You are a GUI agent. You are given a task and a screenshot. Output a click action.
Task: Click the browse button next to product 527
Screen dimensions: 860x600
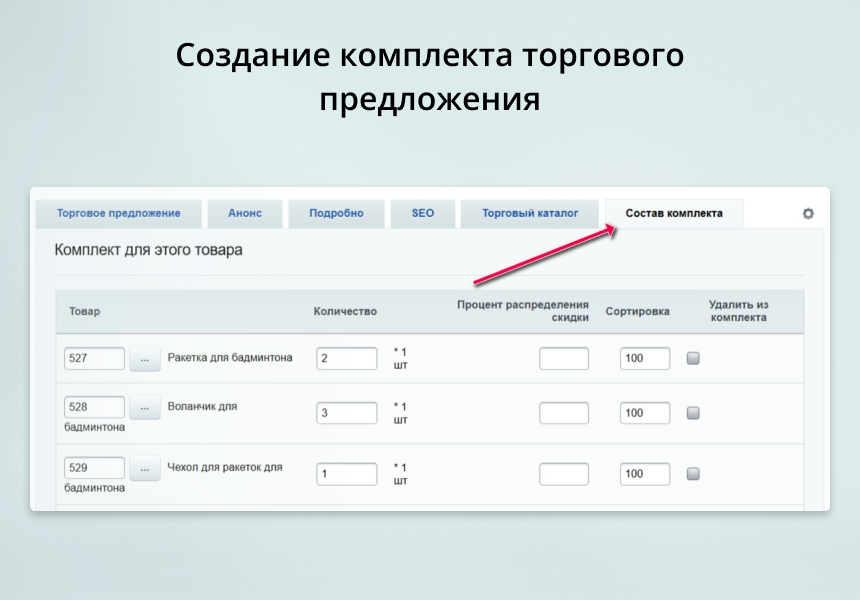[x=145, y=358]
